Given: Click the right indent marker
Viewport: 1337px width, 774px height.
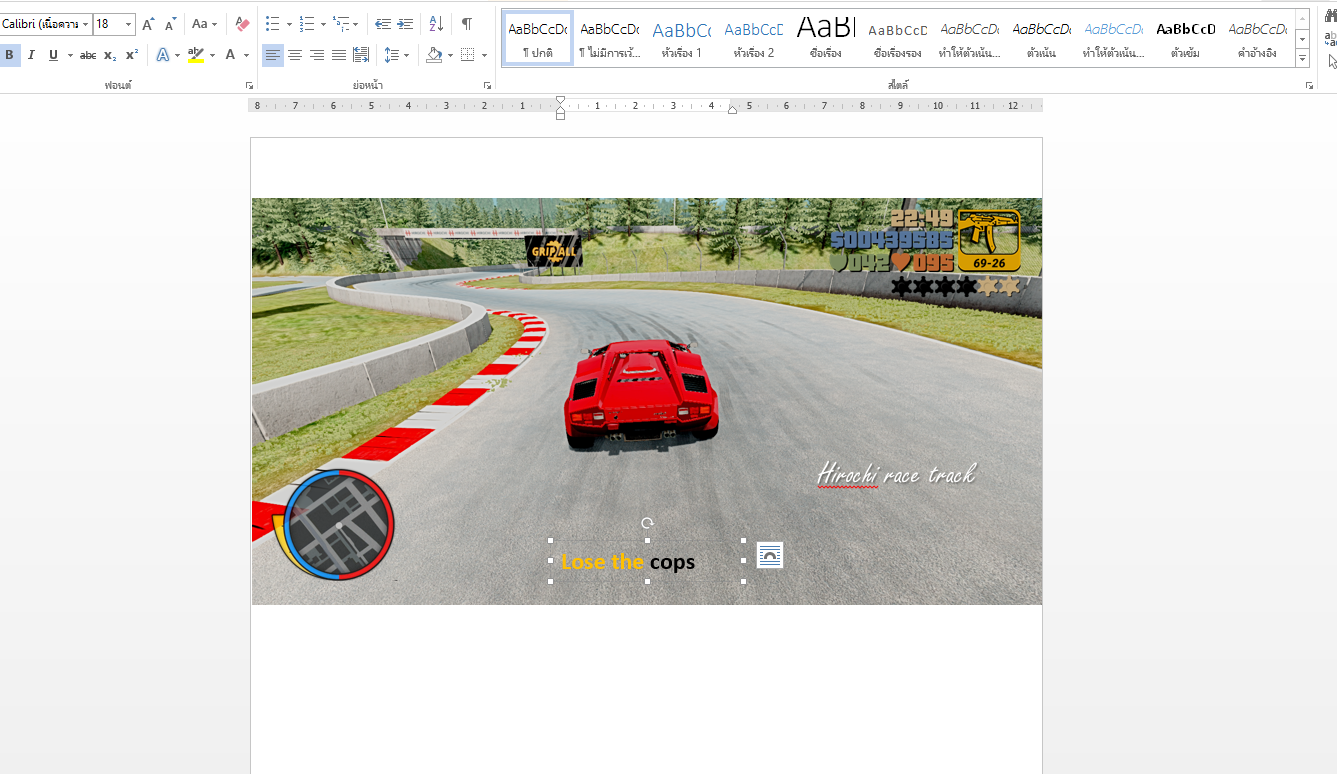Looking at the screenshot, I should pos(732,109).
